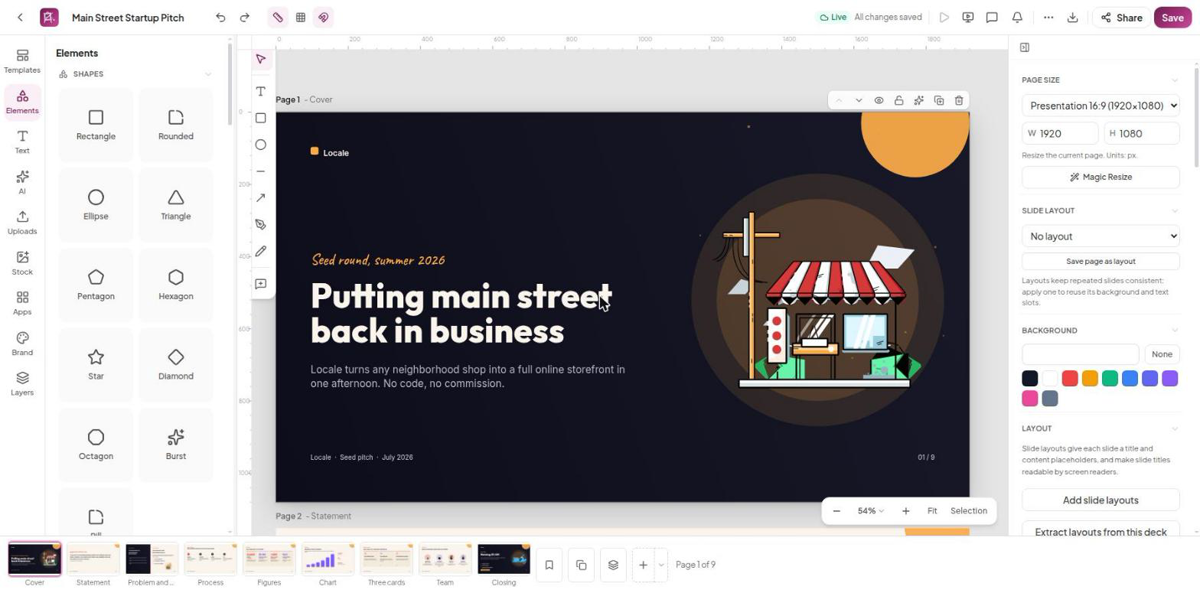
Task: Open the 54% zoom level dropdown
Action: (x=870, y=511)
